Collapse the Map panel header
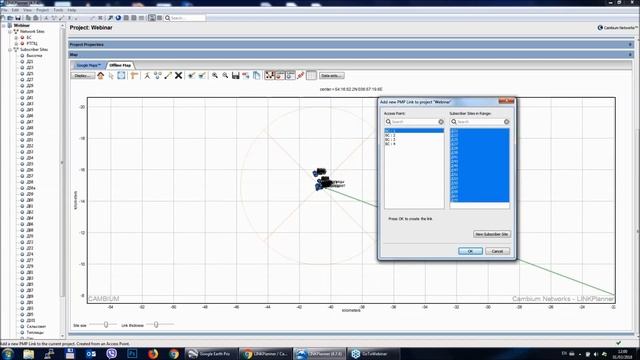Image resolution: width=640 pixels, height=360 pixels. tap(630, 55)
